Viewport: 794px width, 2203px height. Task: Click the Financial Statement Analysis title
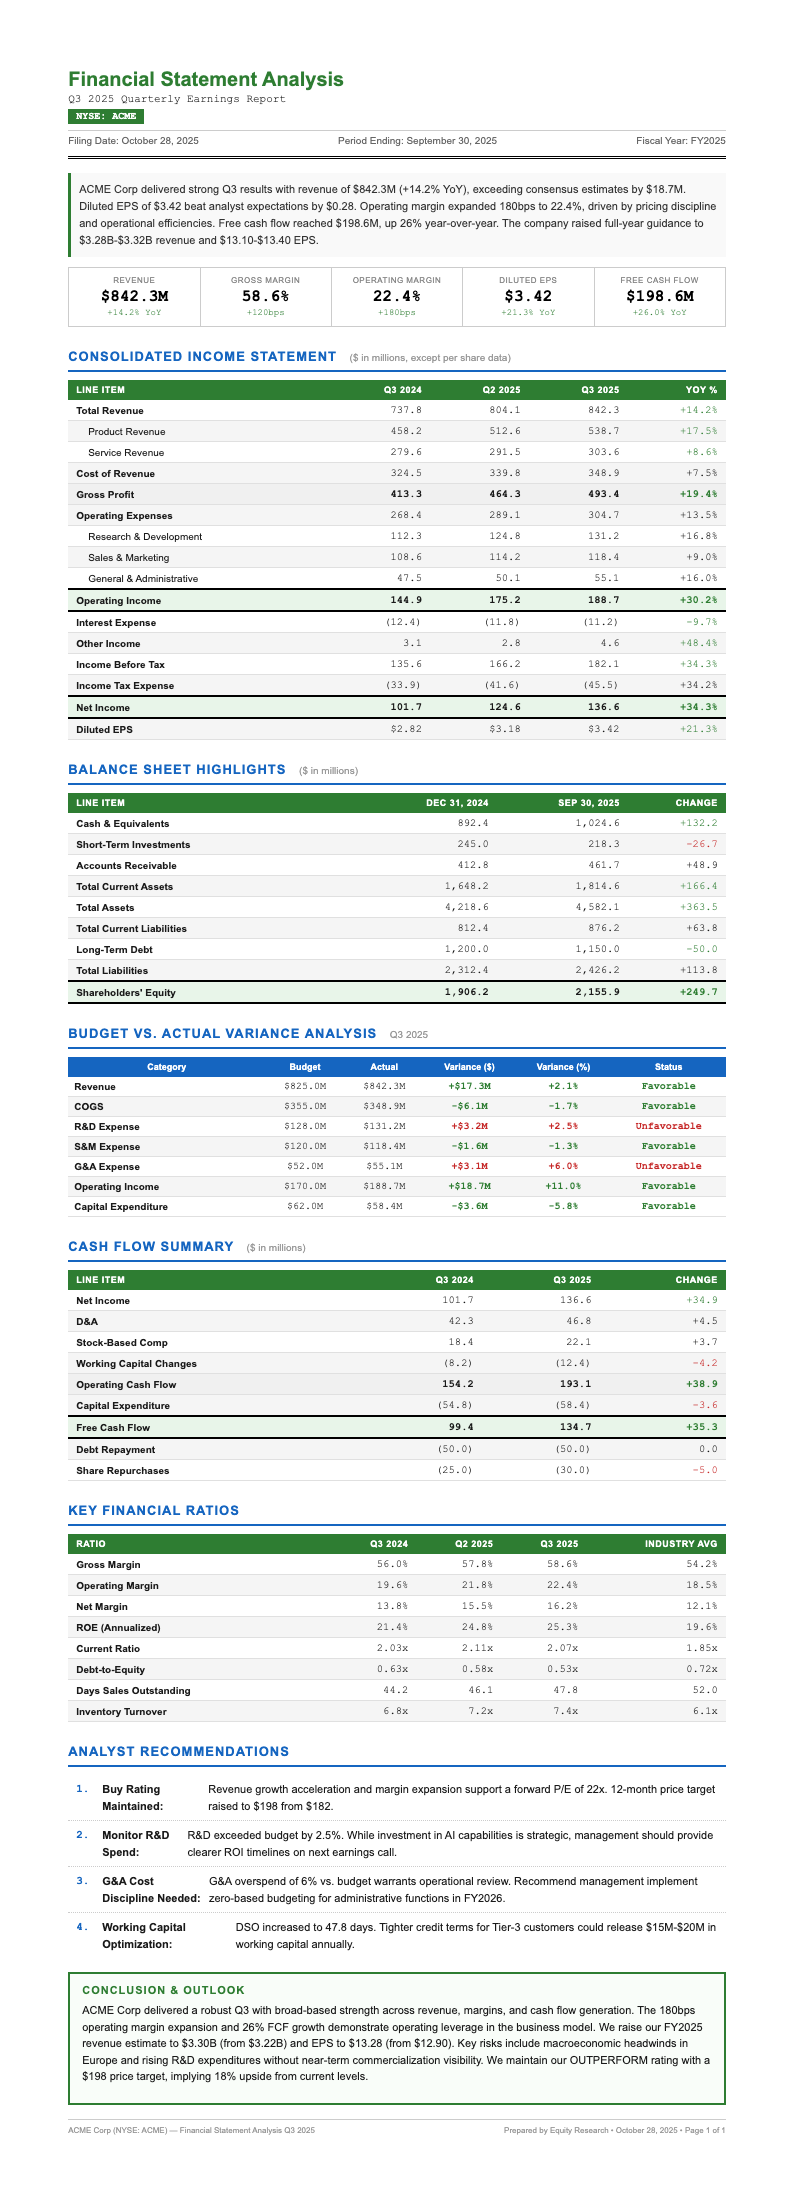206,79
